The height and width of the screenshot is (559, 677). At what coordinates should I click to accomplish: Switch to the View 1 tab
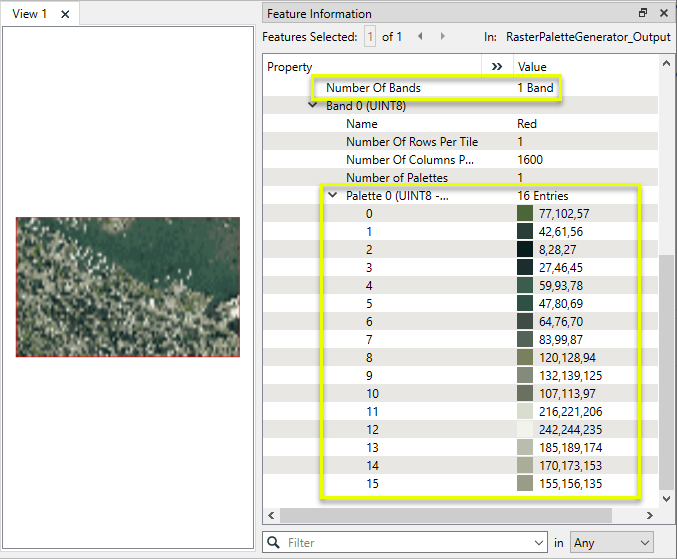click(30, 14)
